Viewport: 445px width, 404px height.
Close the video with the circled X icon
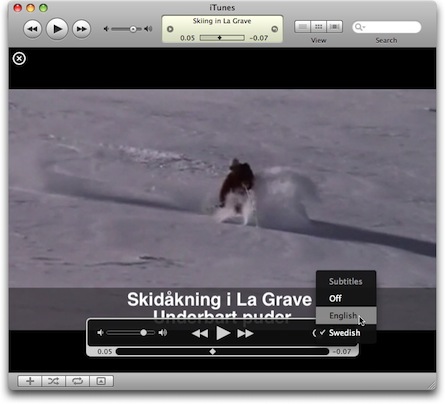(x=19, y=59)
